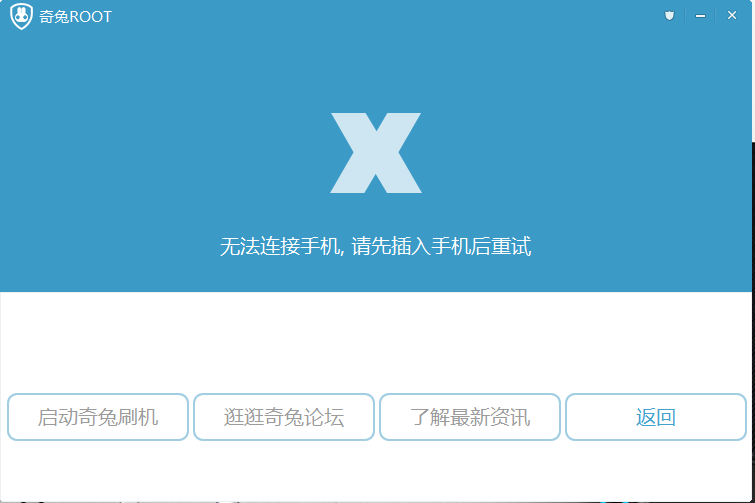Click the blank white area above buttons

coord(376,342)
